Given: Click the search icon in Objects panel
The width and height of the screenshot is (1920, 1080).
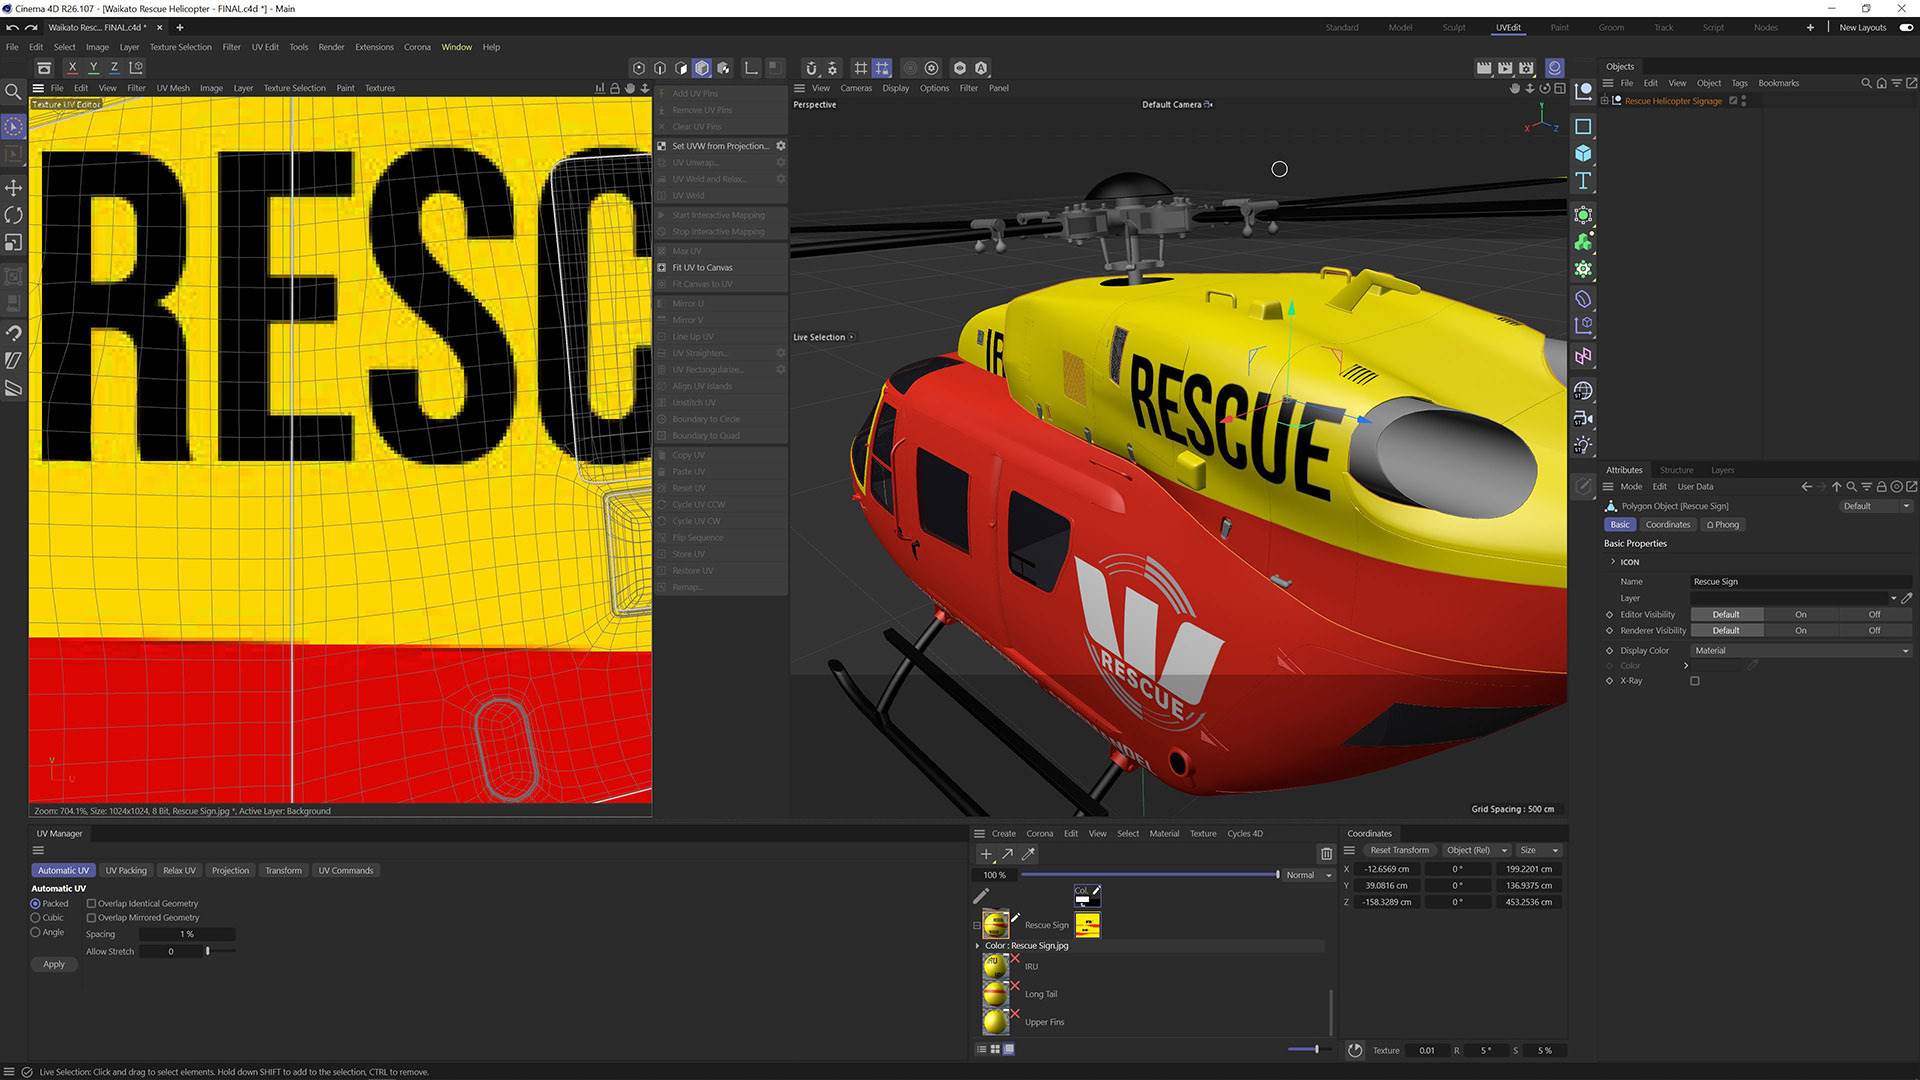Looking at the screenshot, I should (x=1866, y=83).
